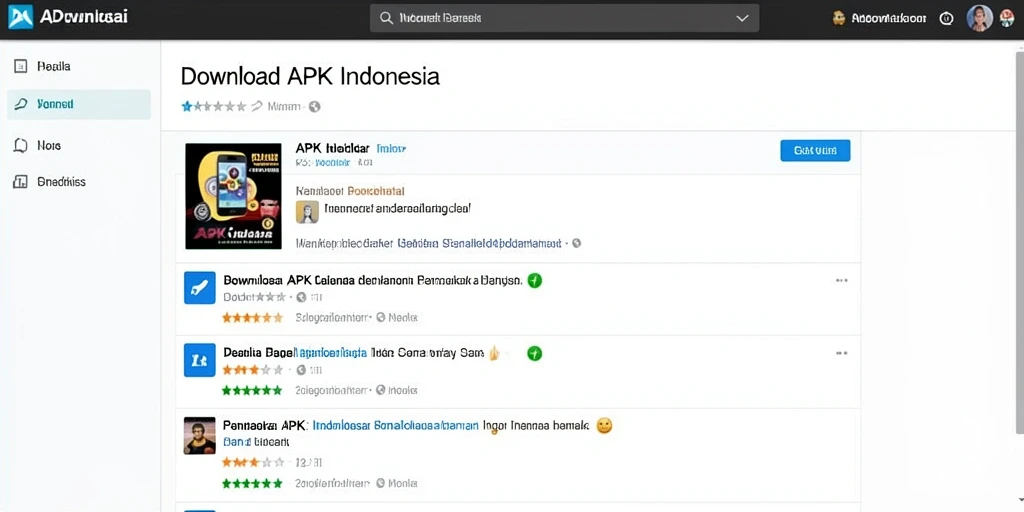
Task: Click the blue linked text in Deatia Bagel title
Action: tap(330, 353)
